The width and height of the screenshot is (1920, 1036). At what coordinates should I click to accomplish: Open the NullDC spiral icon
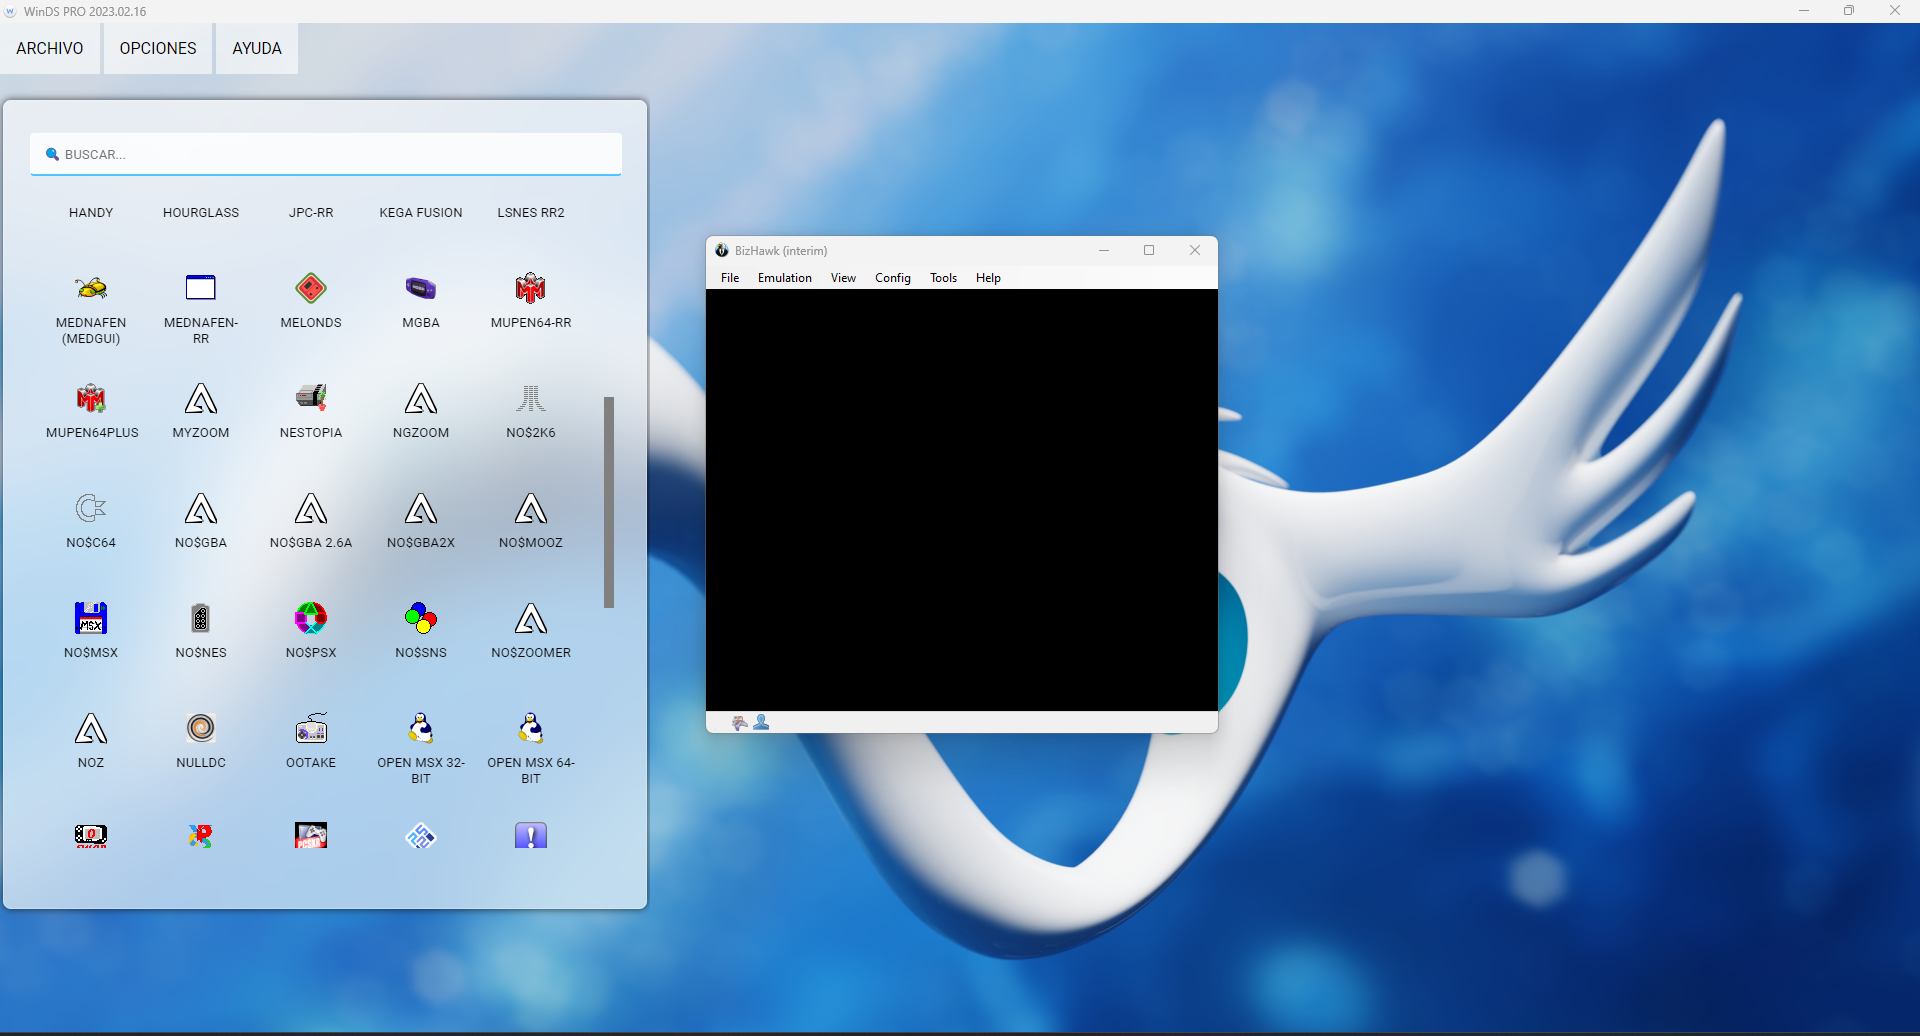point(201,728)
